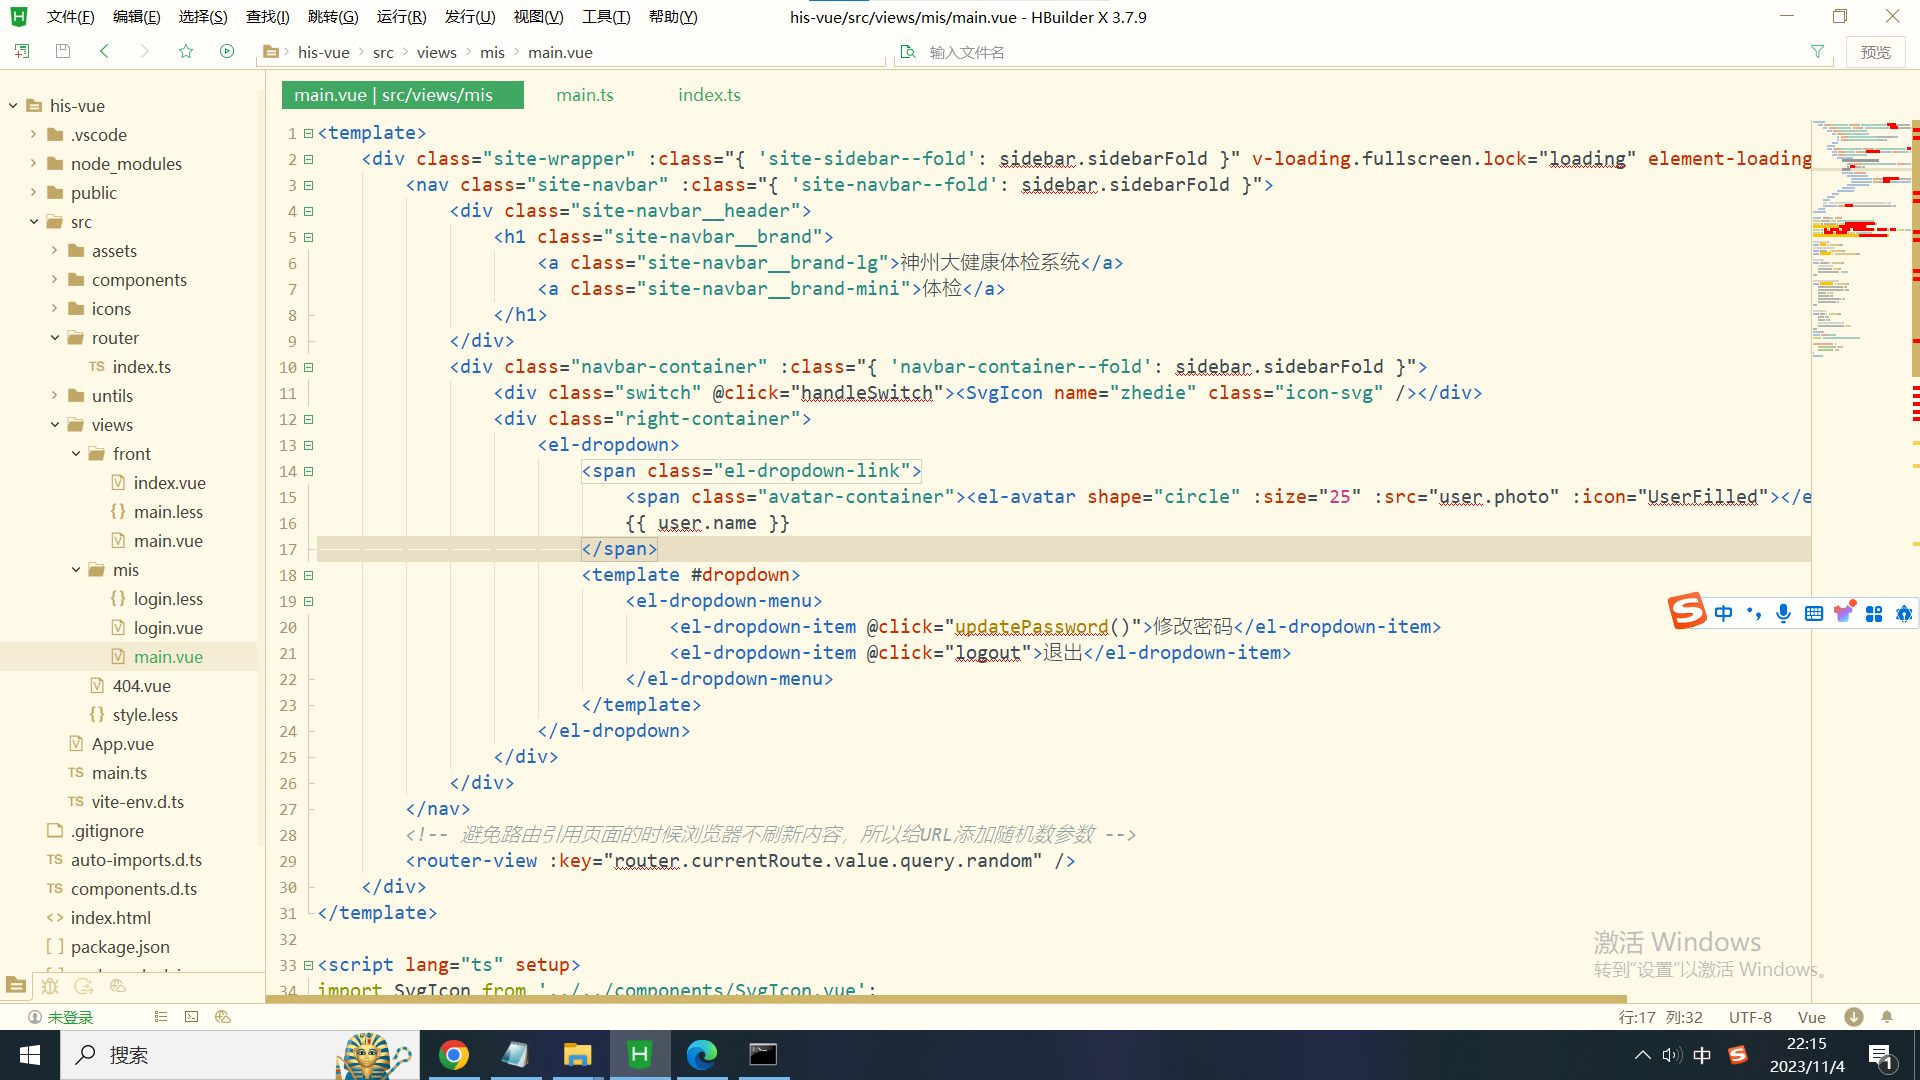Open the terminal icon in status bar
Image resolution: width=1920 pixels, height=1080 pixels.
point(191,1017)
